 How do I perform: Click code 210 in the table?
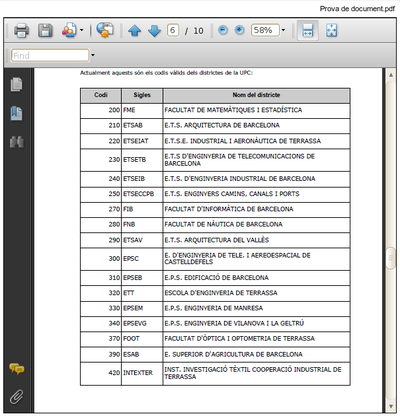coord(114,125)
